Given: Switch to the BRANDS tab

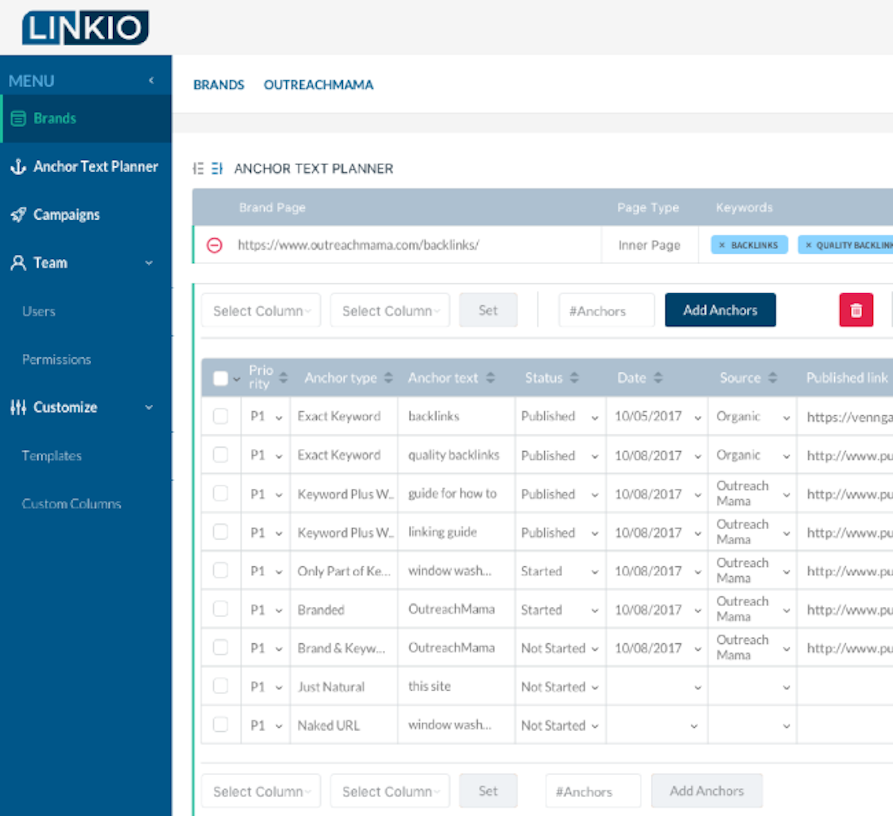Looking at the screenshot, I should pyautogui.click(x=218, y=85).
